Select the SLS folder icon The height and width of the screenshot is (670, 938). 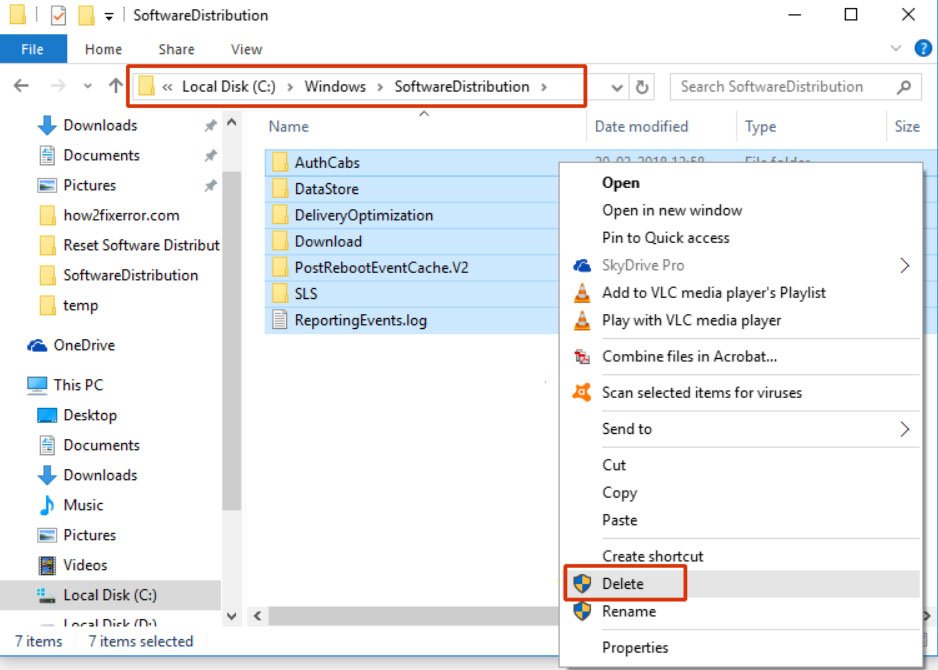(279, 294)
